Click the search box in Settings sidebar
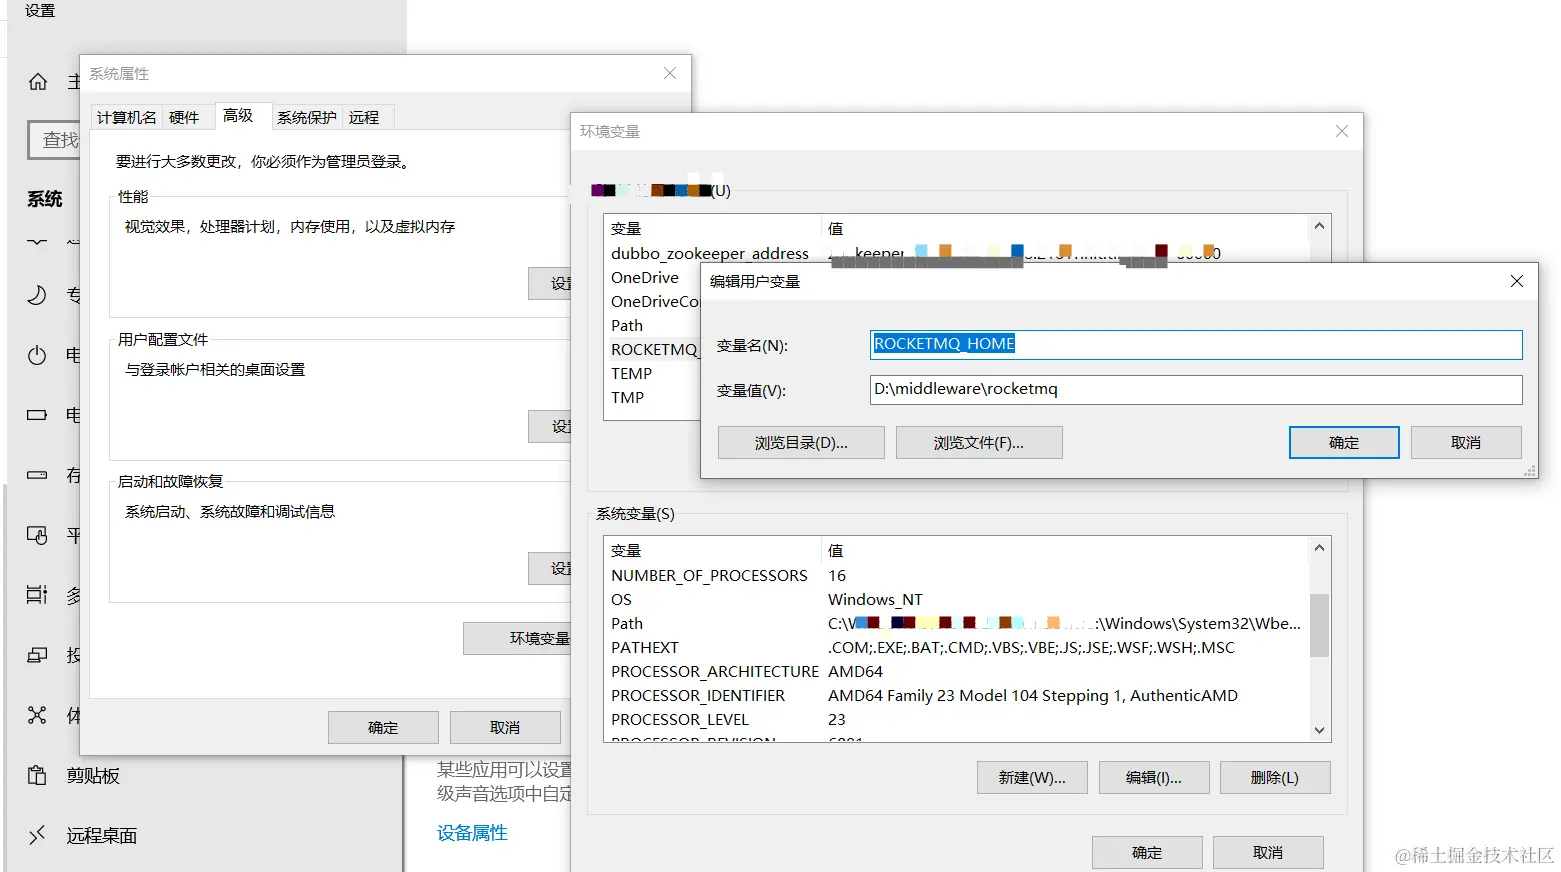Screen dimensions: 1561x872 [x=54, y=140]
